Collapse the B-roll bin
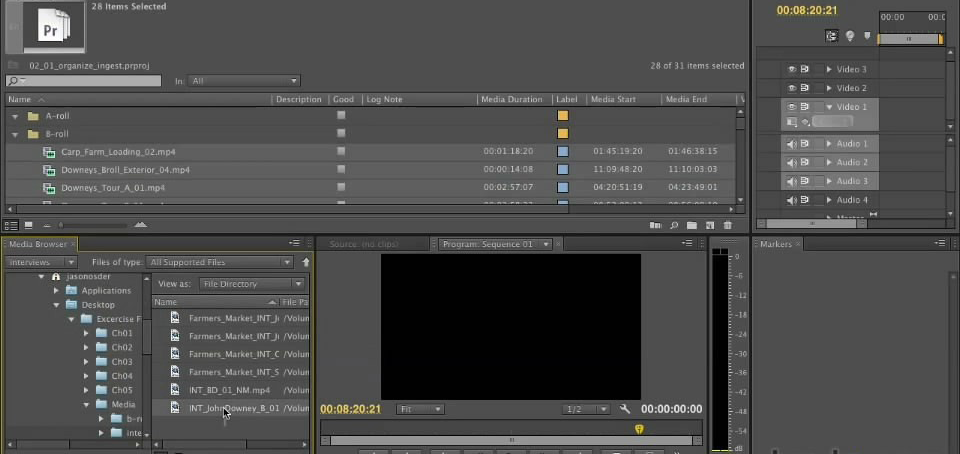 click(x=16, y=134)
